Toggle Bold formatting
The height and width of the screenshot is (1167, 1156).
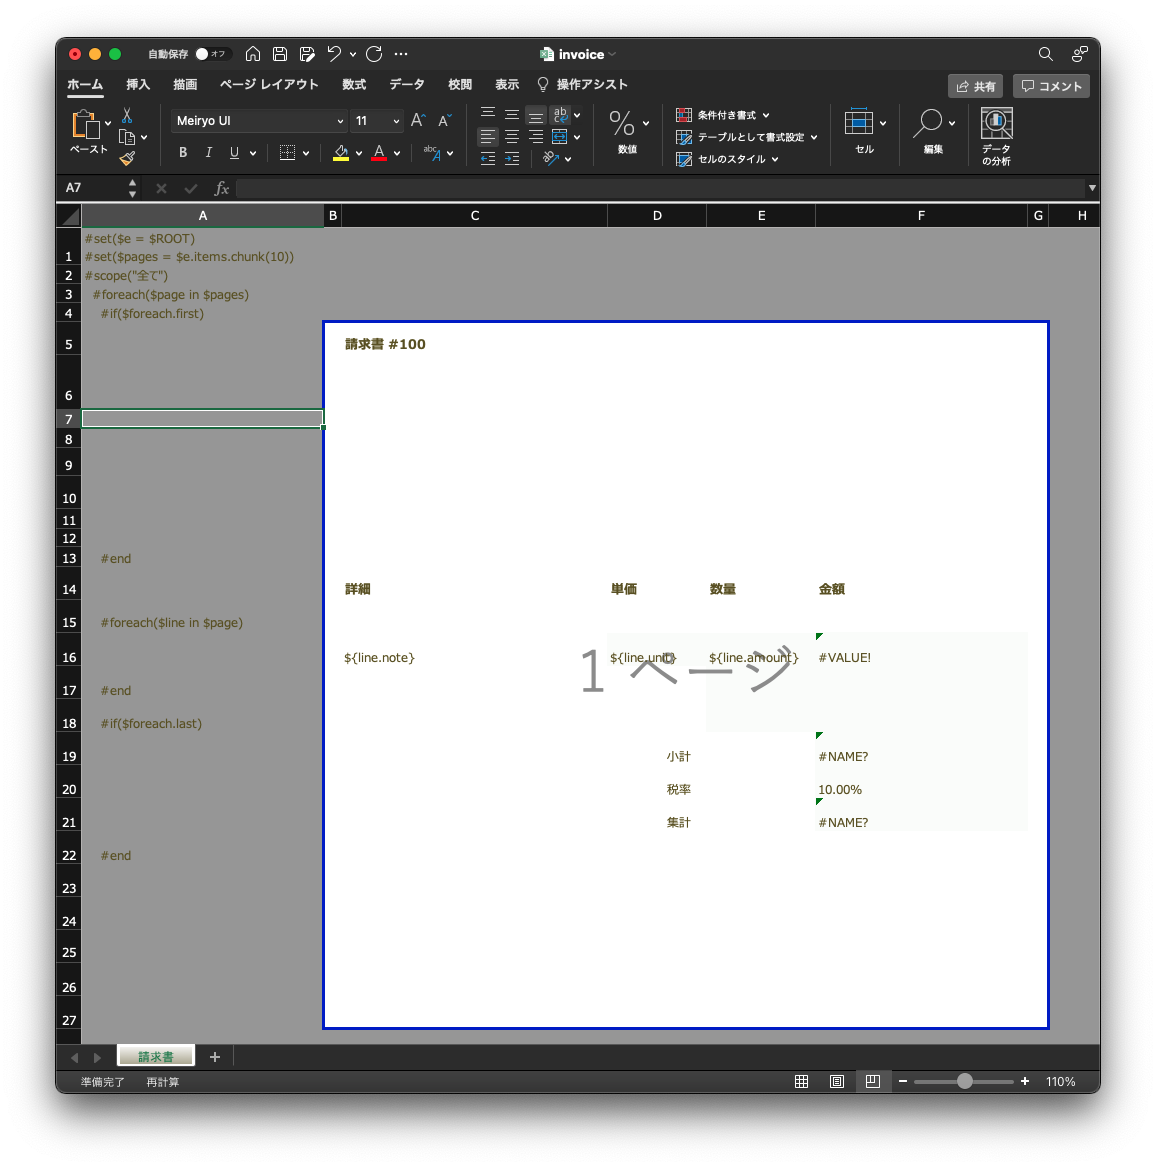[x=183, y=153]
